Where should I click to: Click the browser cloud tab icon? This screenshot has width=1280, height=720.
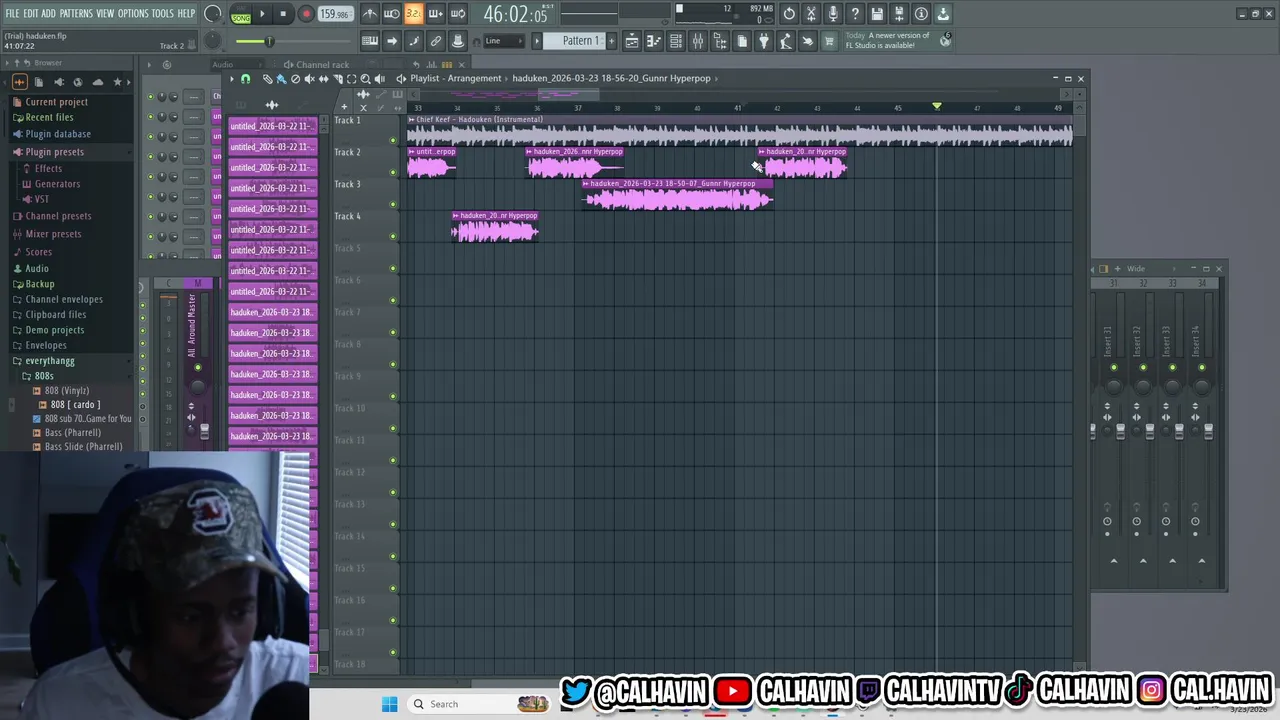pos(97,82)
